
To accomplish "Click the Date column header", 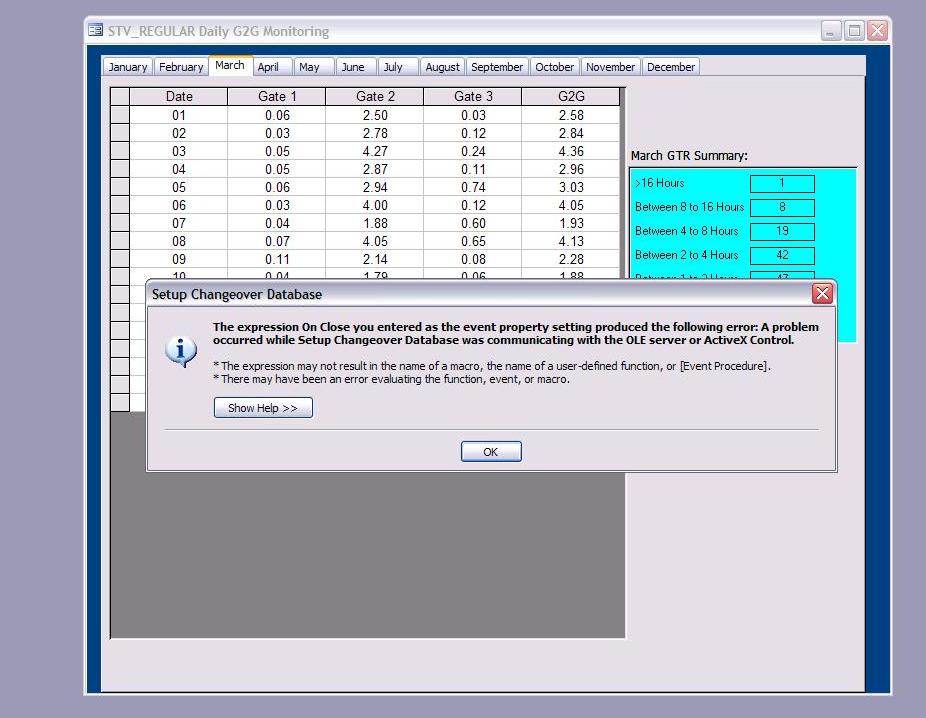I will pos(179,96).
